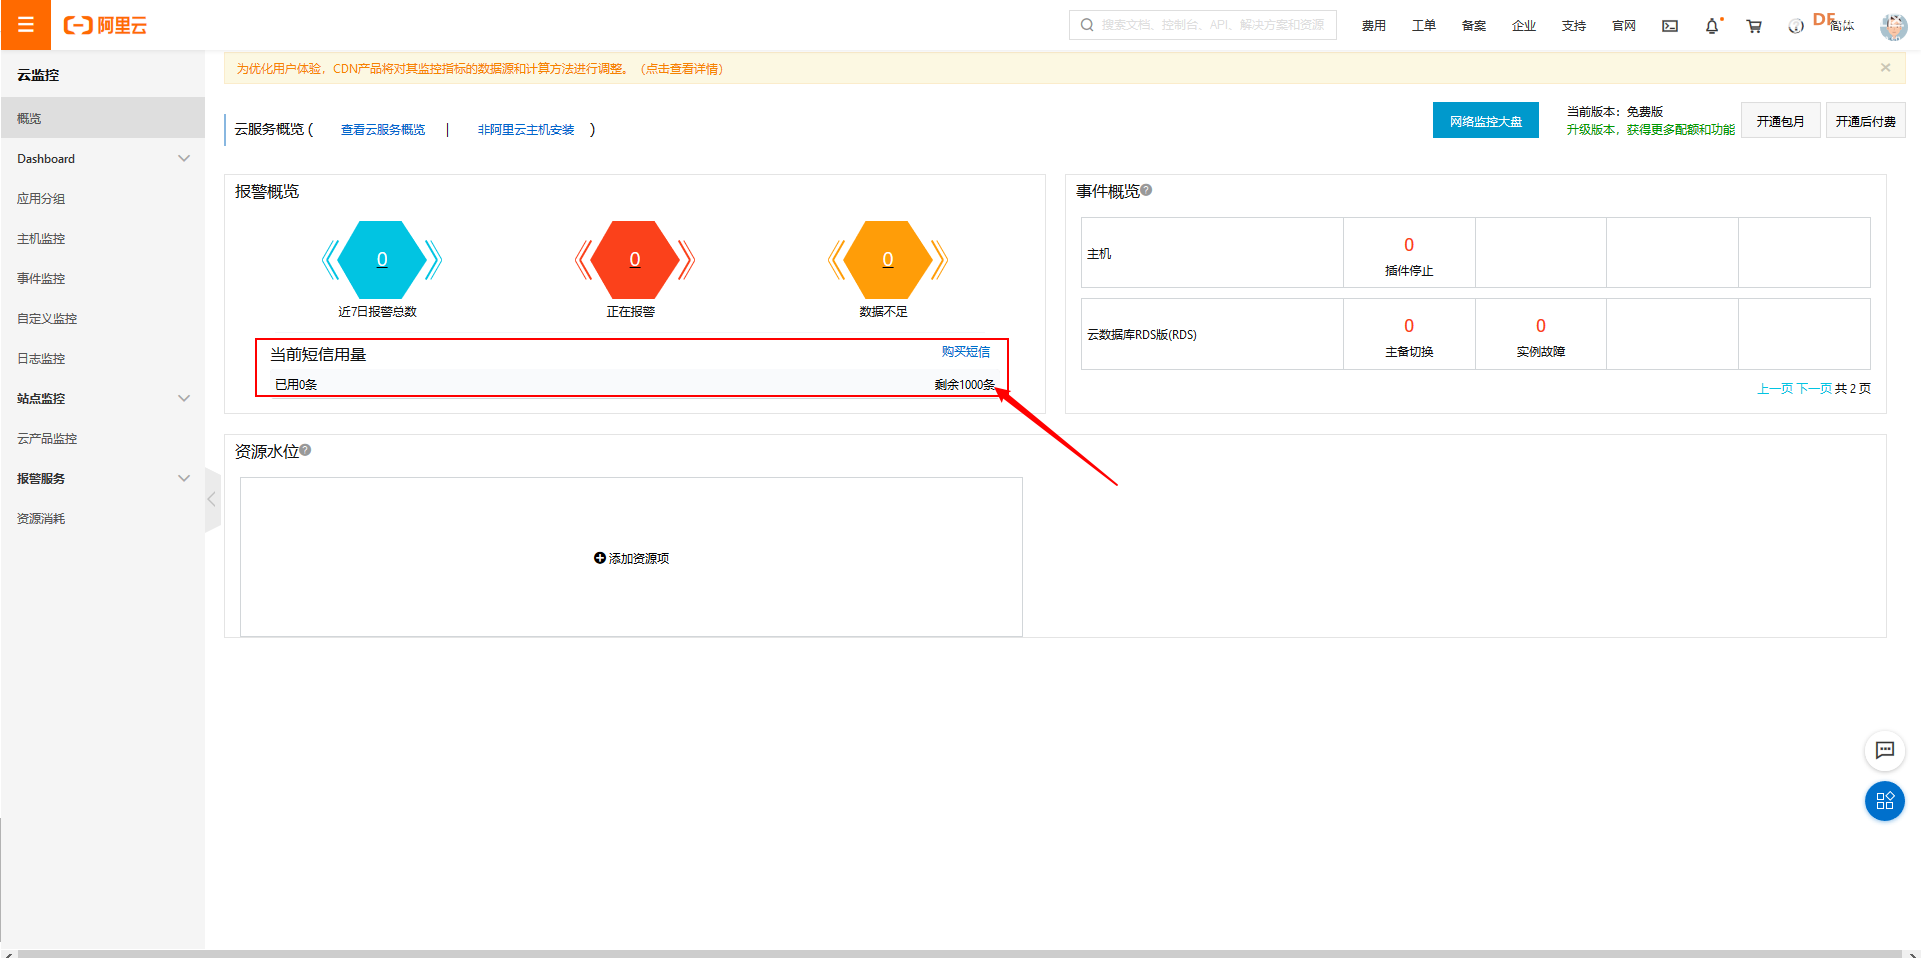Open 官网 in the top navigation
The width and height of the screenshot is (1921, 958).
click(1624, 26)
